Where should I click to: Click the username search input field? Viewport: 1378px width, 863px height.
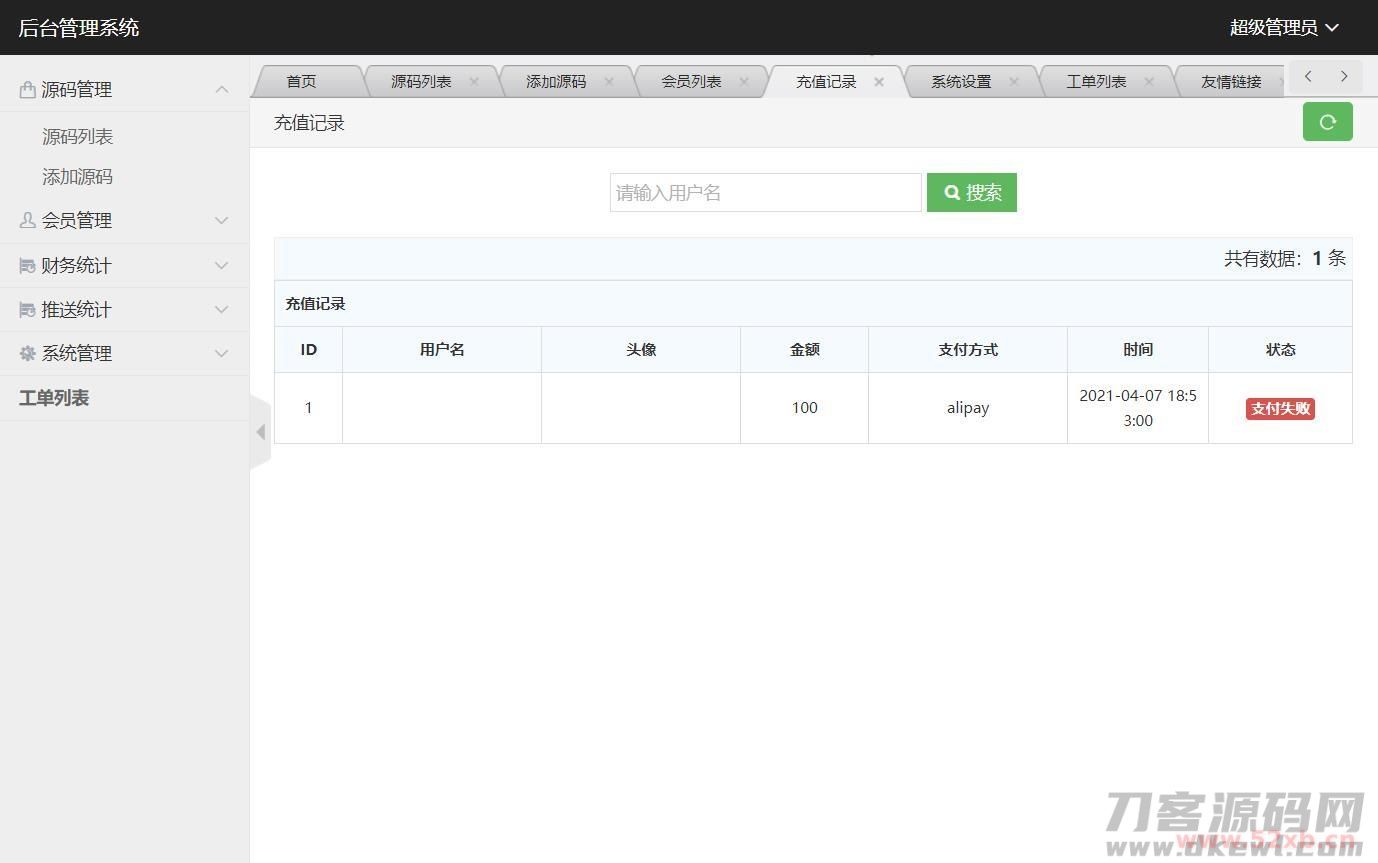pos(765,193)
